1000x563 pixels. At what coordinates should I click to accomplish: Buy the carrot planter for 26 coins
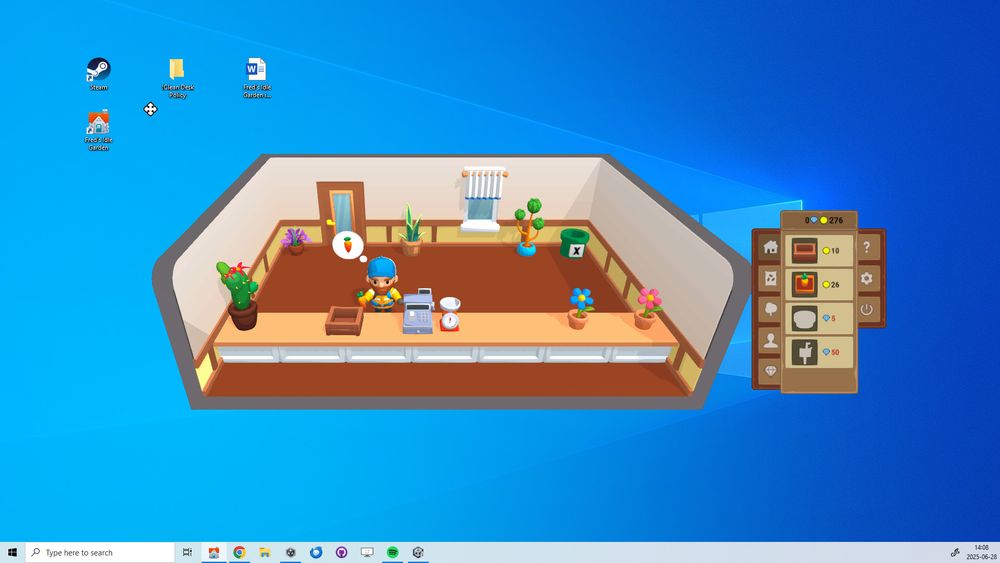[819, 284]
